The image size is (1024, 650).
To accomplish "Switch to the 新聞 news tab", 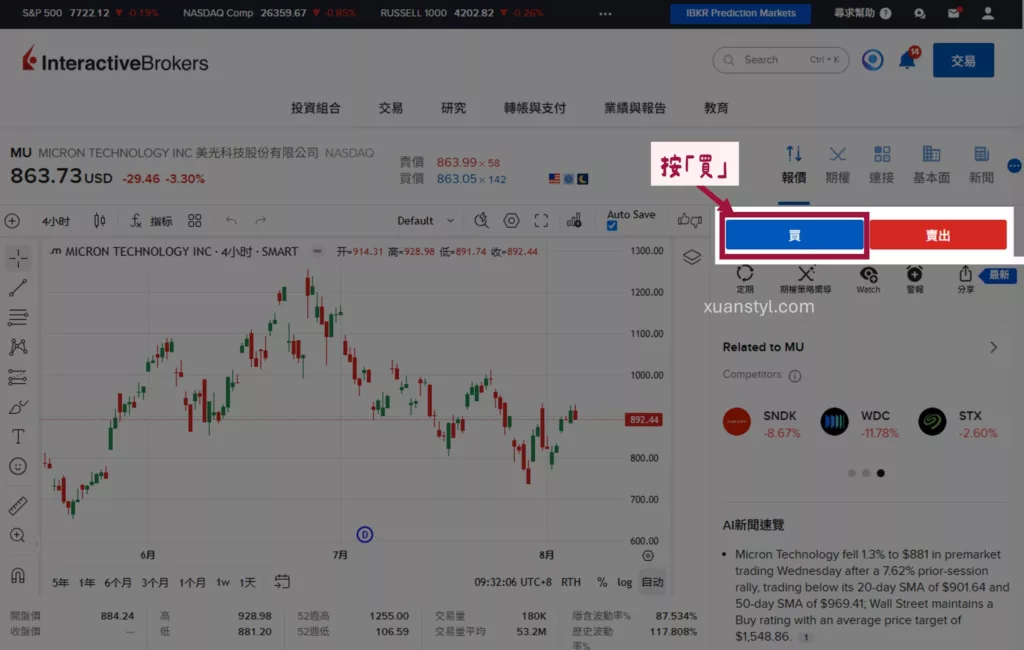I will click(981, 165).
